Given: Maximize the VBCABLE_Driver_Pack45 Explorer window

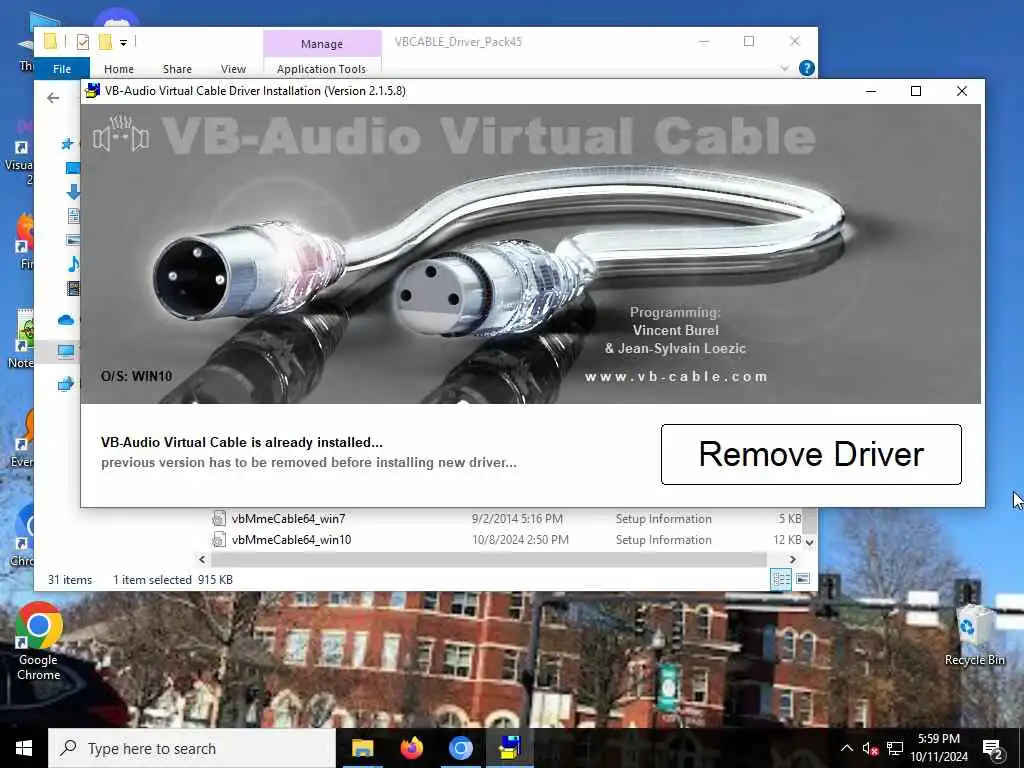Looking at the screenshot, I should click(749, 42).
